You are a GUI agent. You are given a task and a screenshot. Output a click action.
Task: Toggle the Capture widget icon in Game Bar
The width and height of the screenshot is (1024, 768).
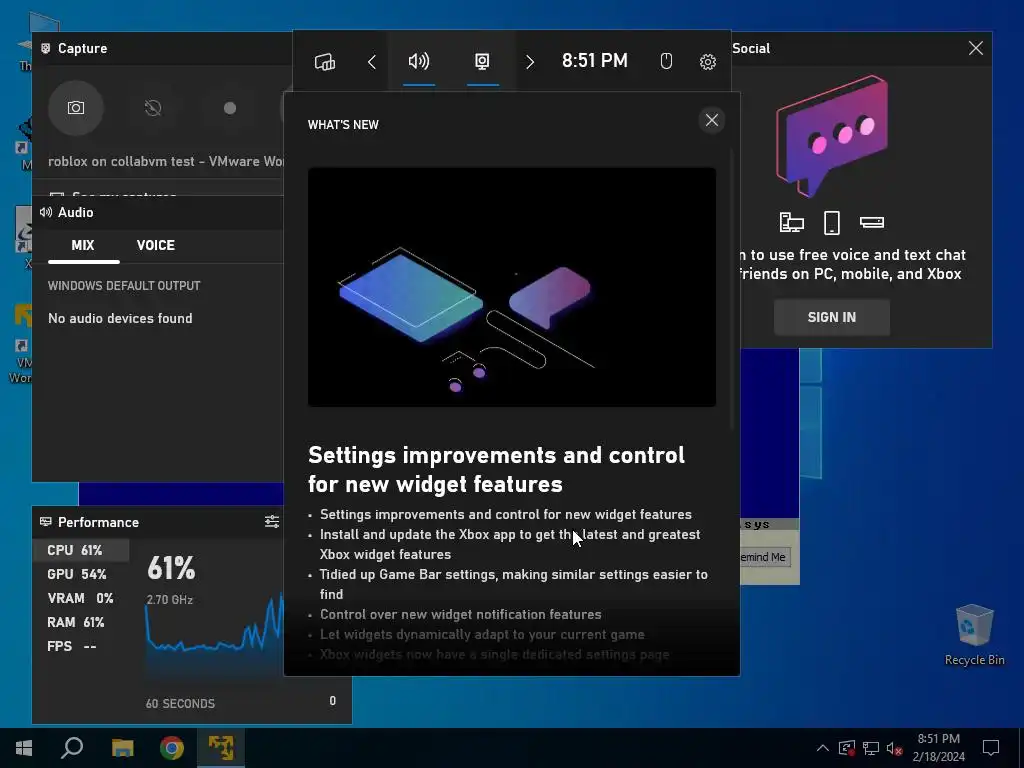coord(482,61)
